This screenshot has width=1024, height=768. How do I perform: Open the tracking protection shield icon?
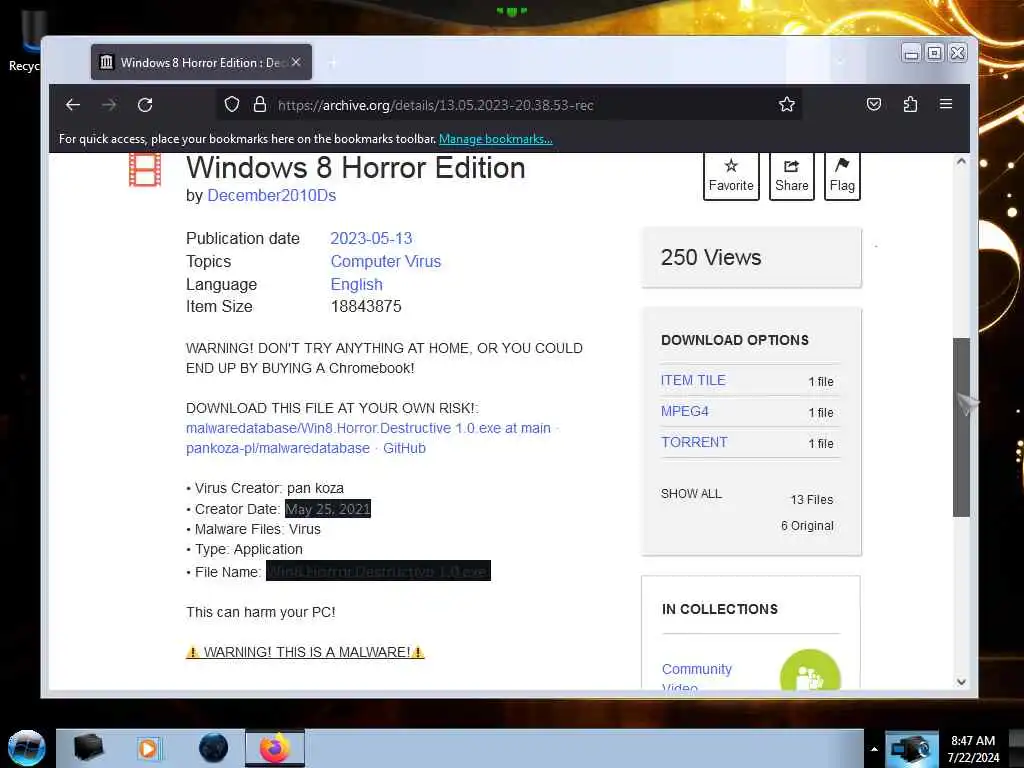232,104
